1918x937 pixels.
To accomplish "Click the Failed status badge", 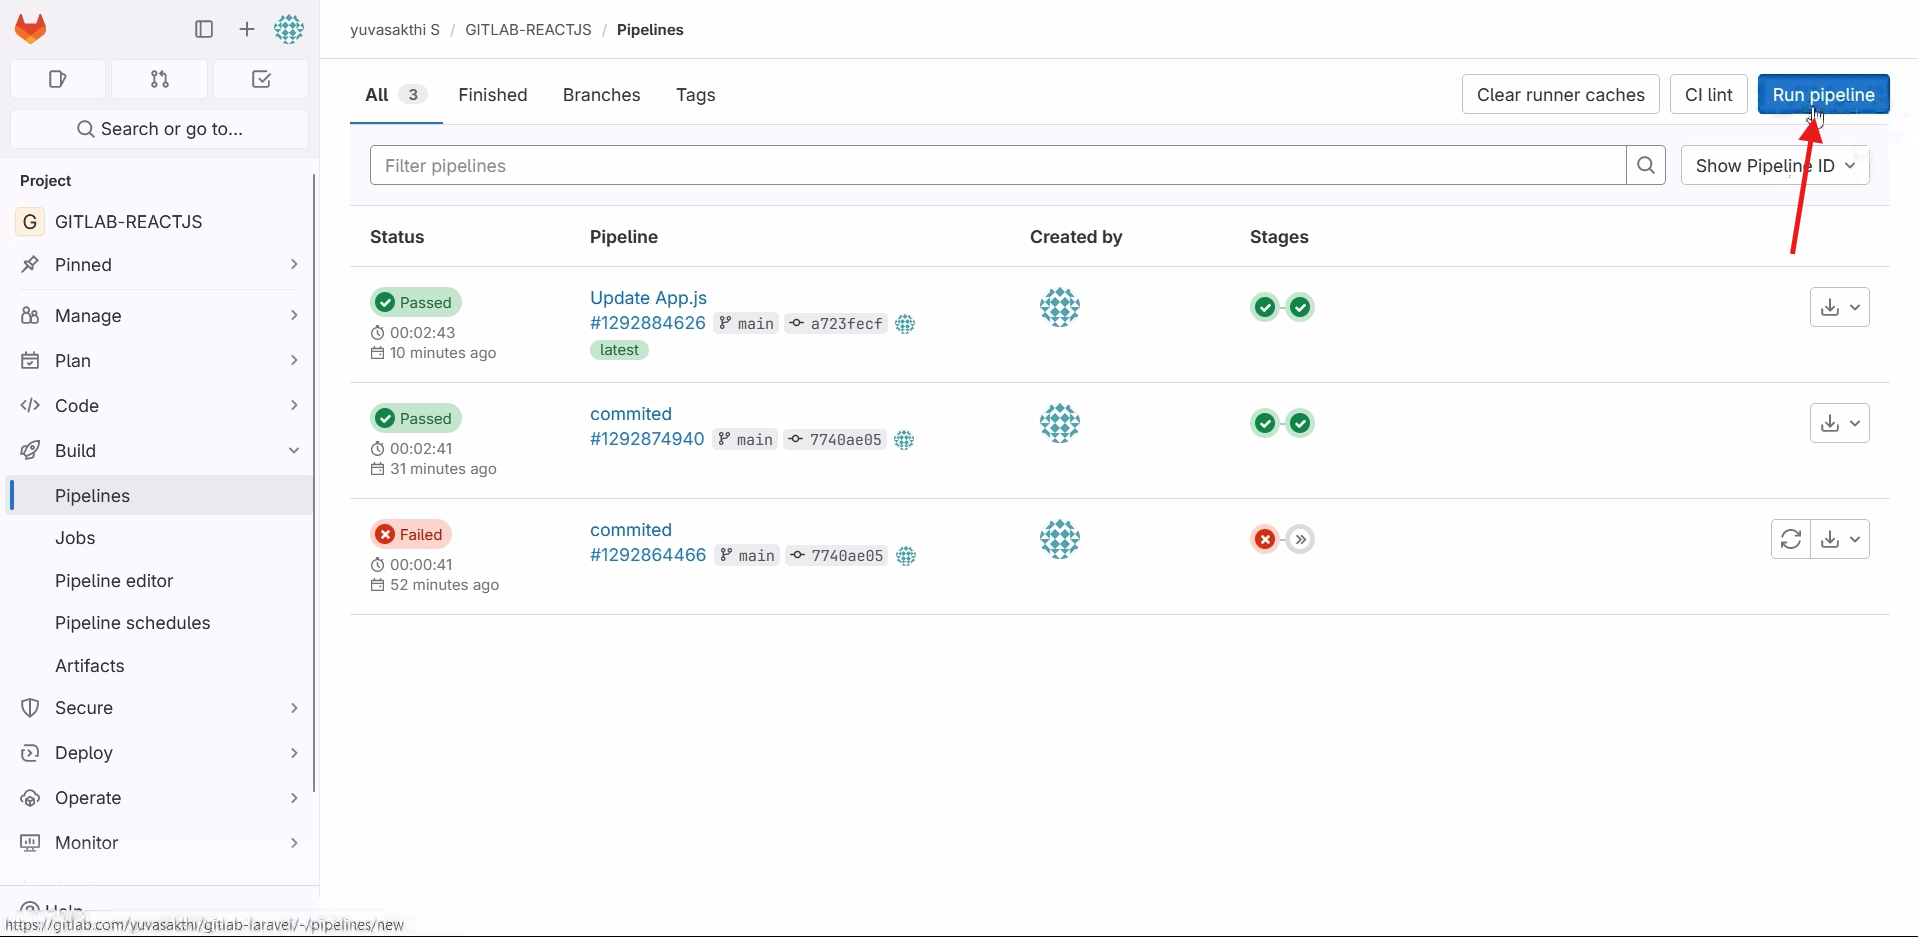I will click(x=411, y=534).
